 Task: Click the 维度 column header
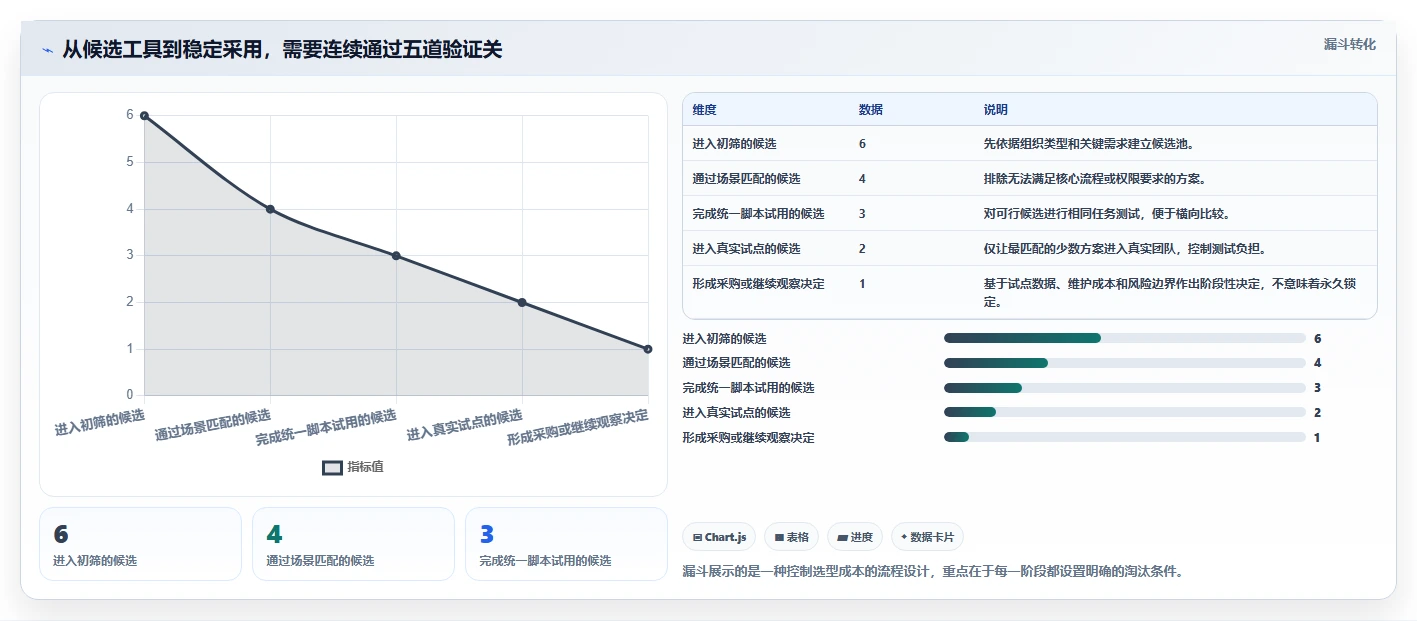(x=704, y=110)
